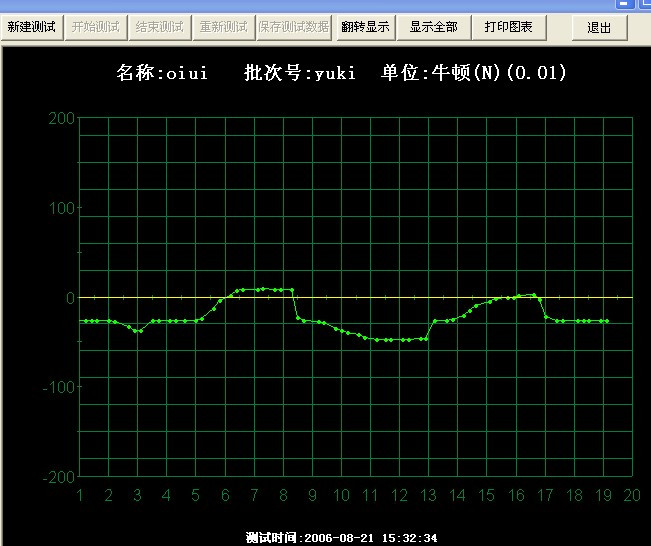Toggle 翻转显示 to flip the chart
651x546 pixels.
tap(365, 27)
